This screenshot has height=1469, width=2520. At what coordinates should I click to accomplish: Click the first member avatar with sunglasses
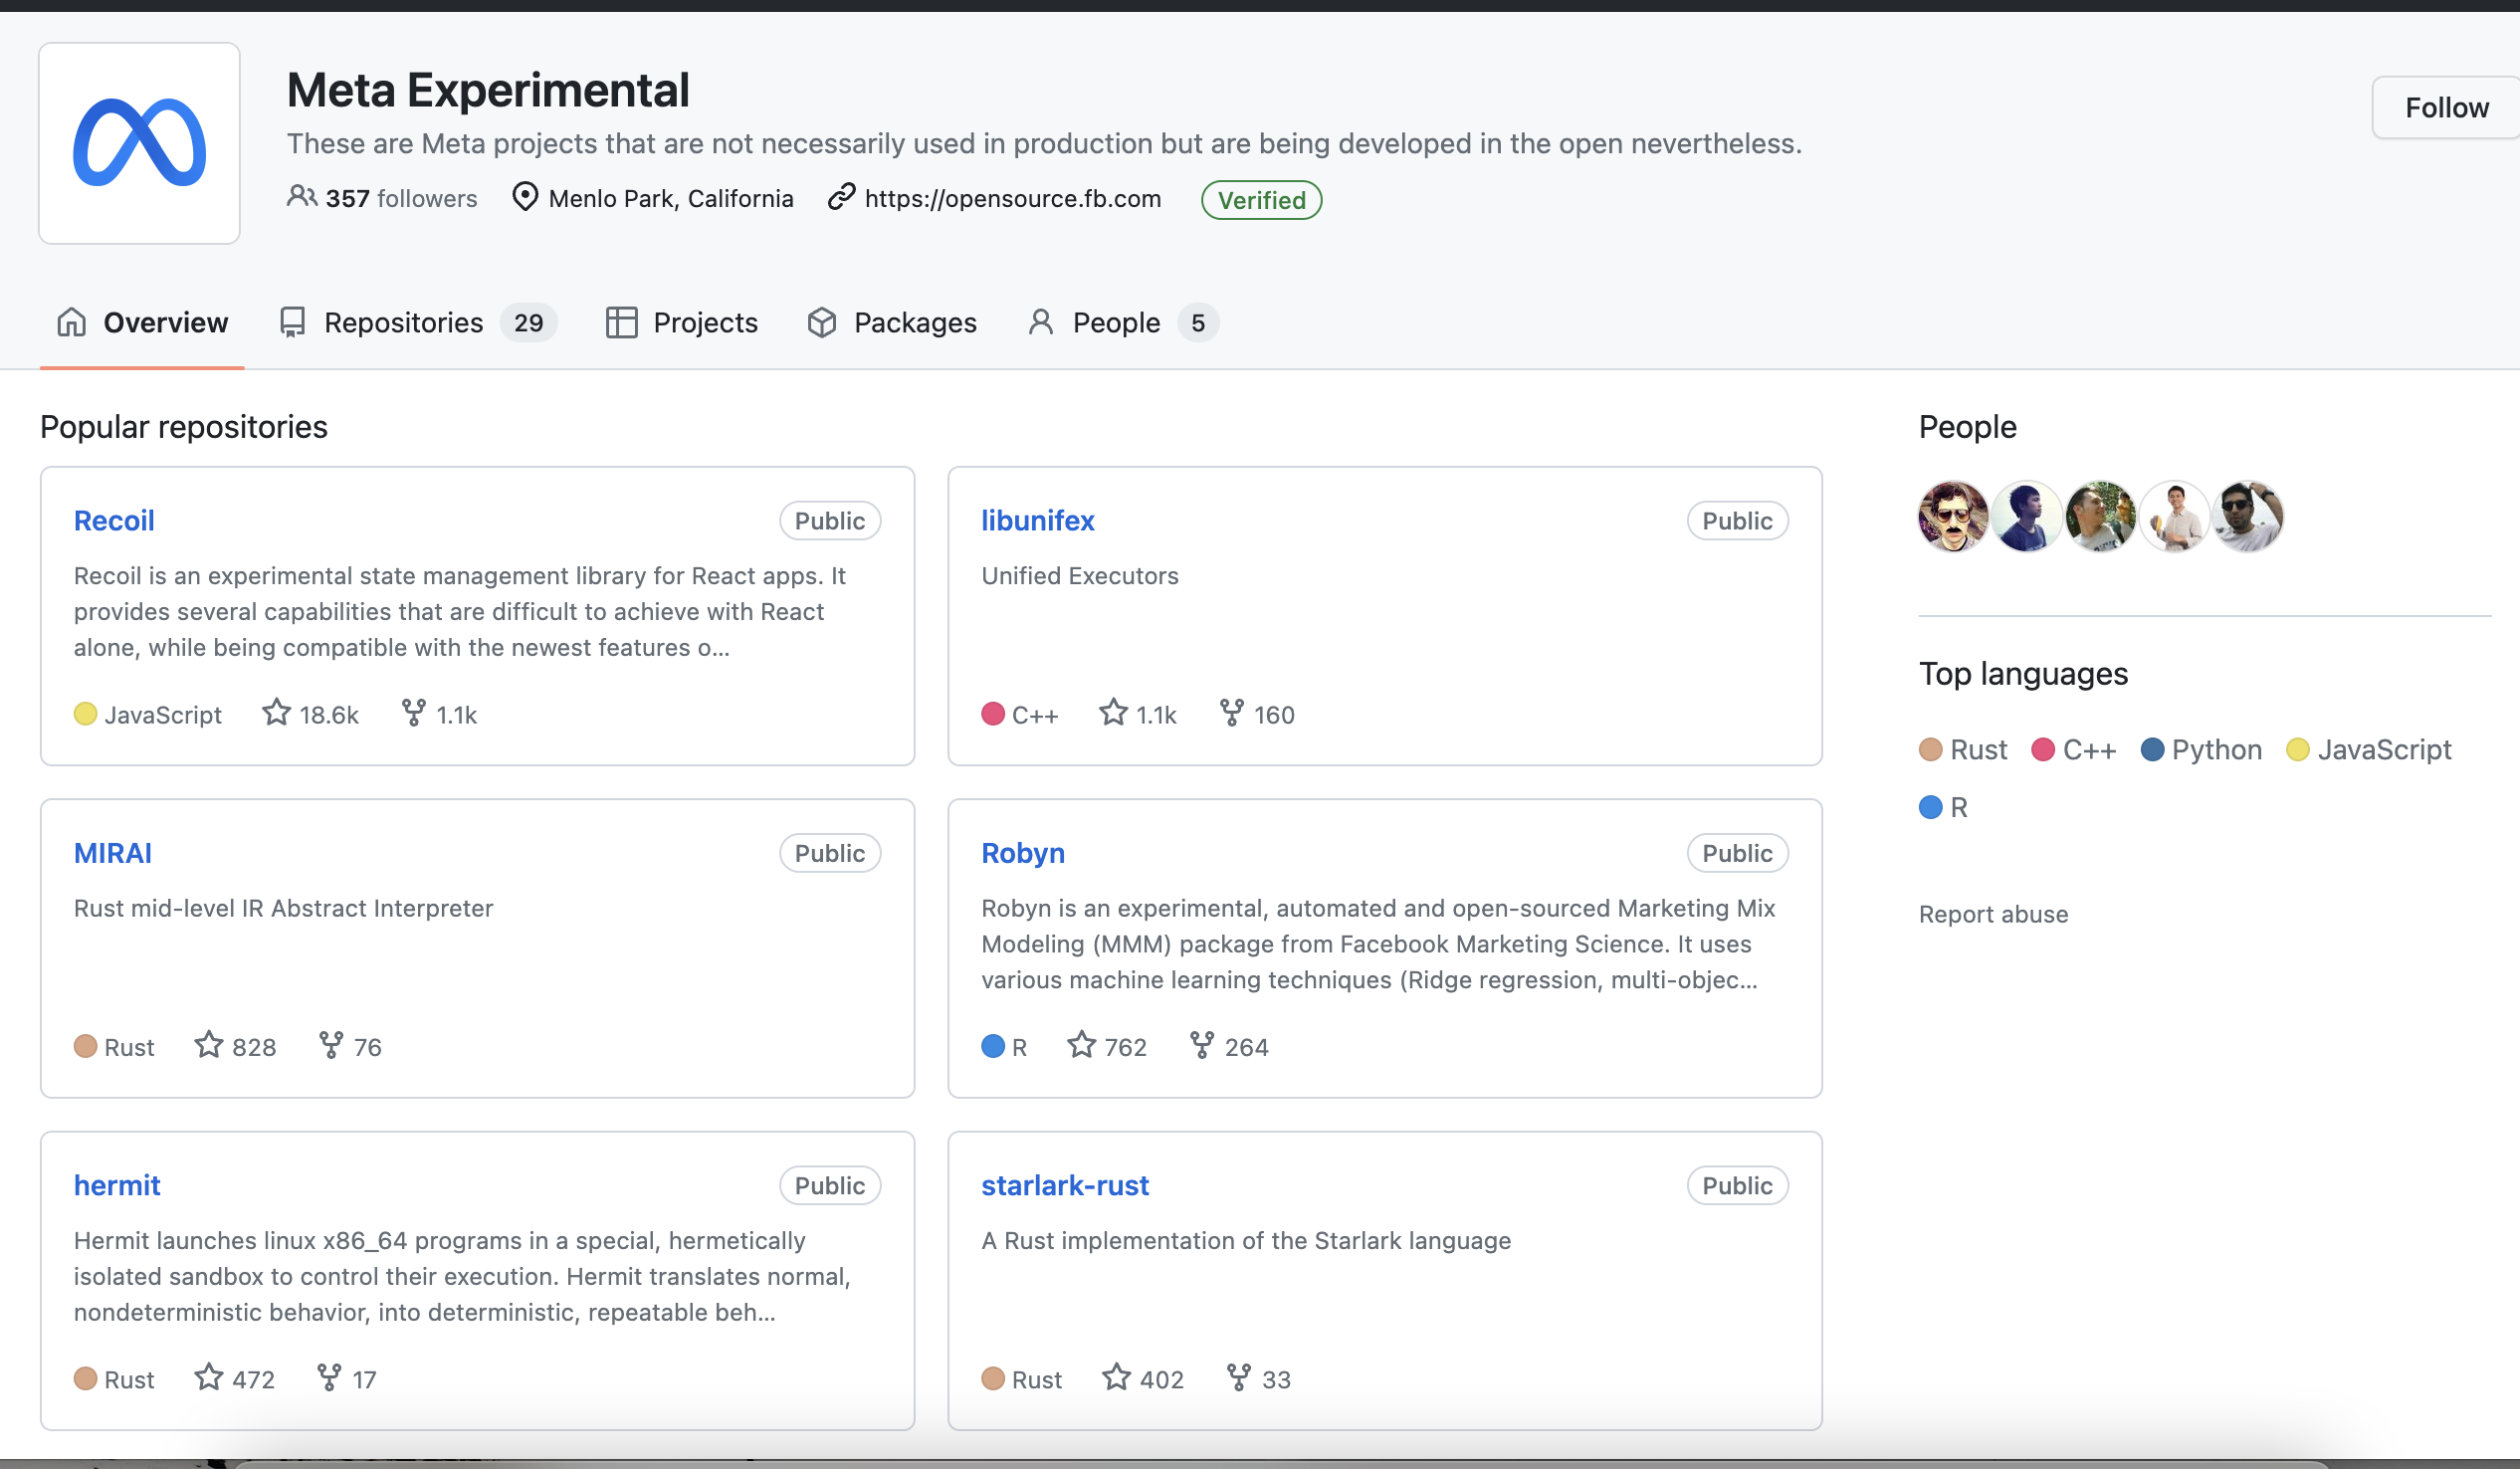click(x=1952, y=517)
